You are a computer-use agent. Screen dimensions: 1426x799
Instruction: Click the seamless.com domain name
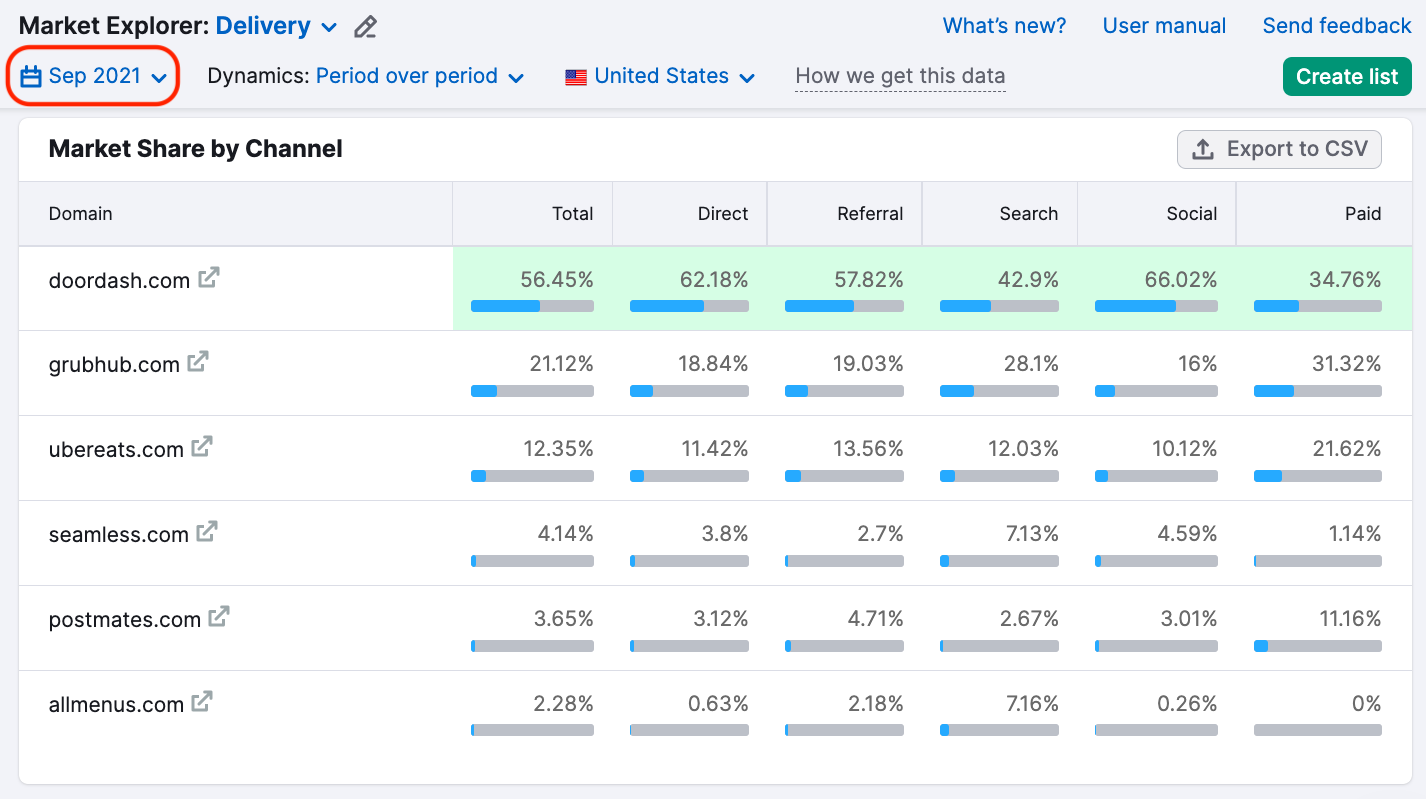point(118,534)
